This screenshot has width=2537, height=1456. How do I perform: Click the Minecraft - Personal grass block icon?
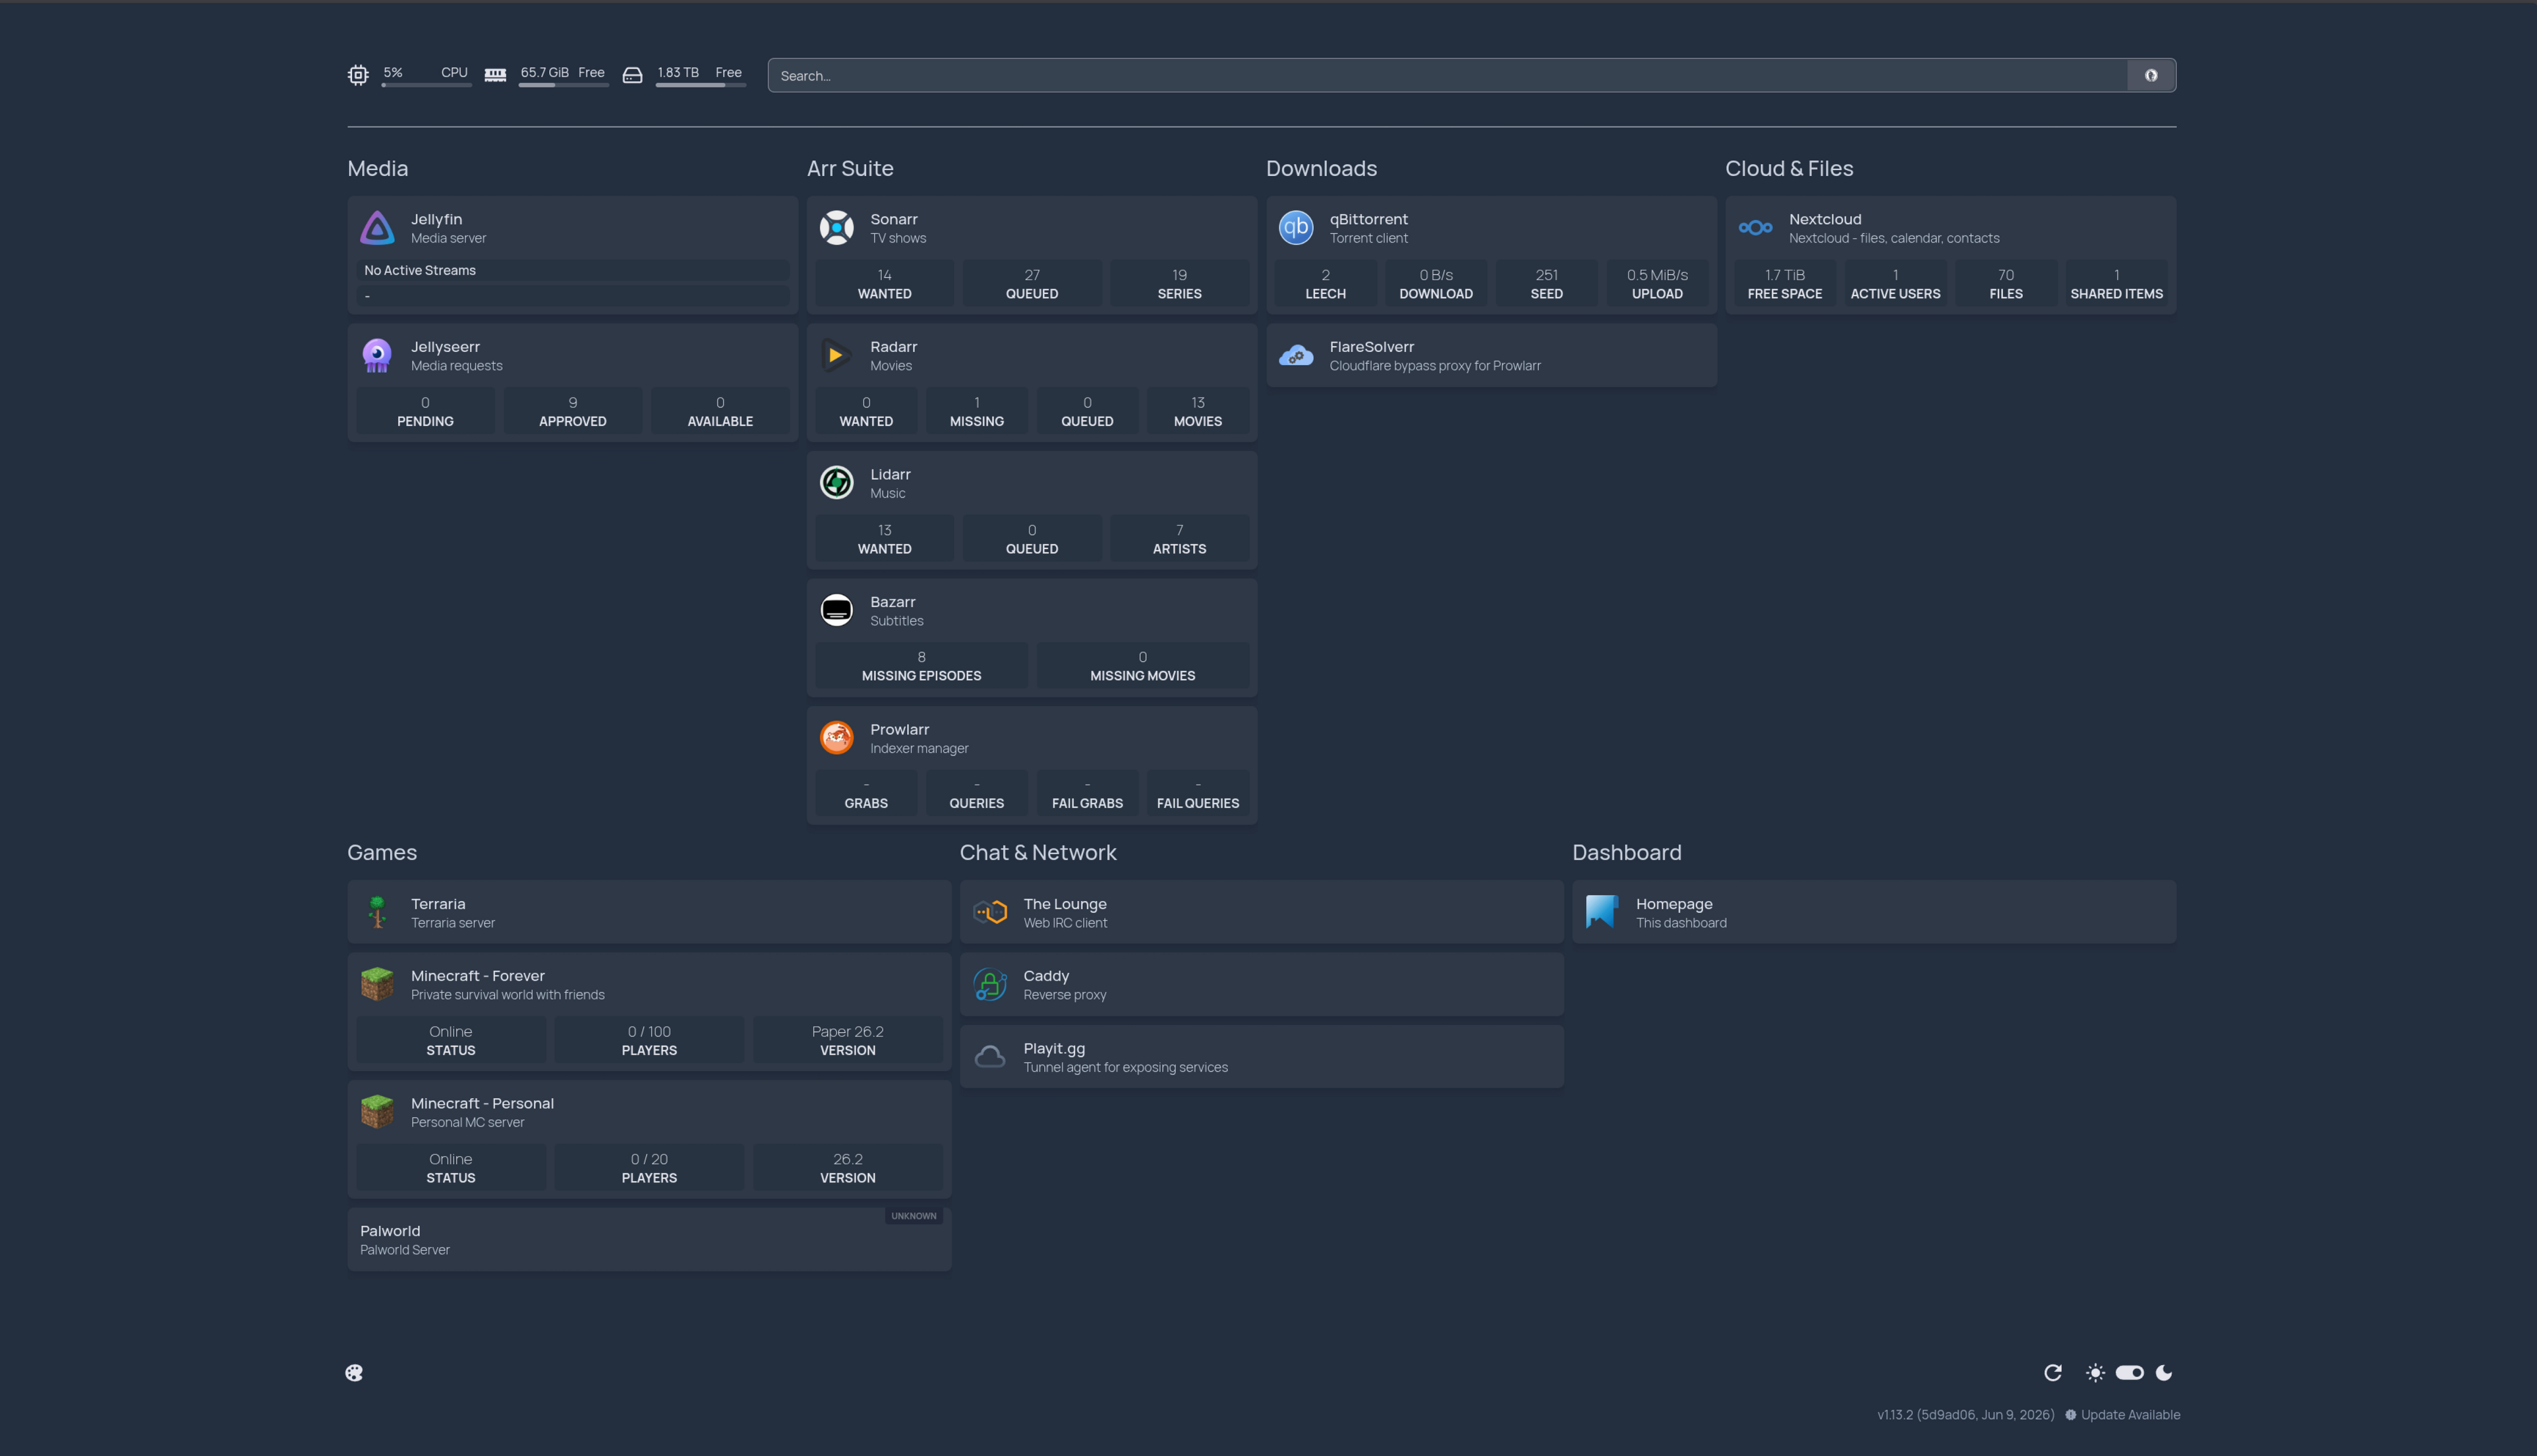point(377,1112)
